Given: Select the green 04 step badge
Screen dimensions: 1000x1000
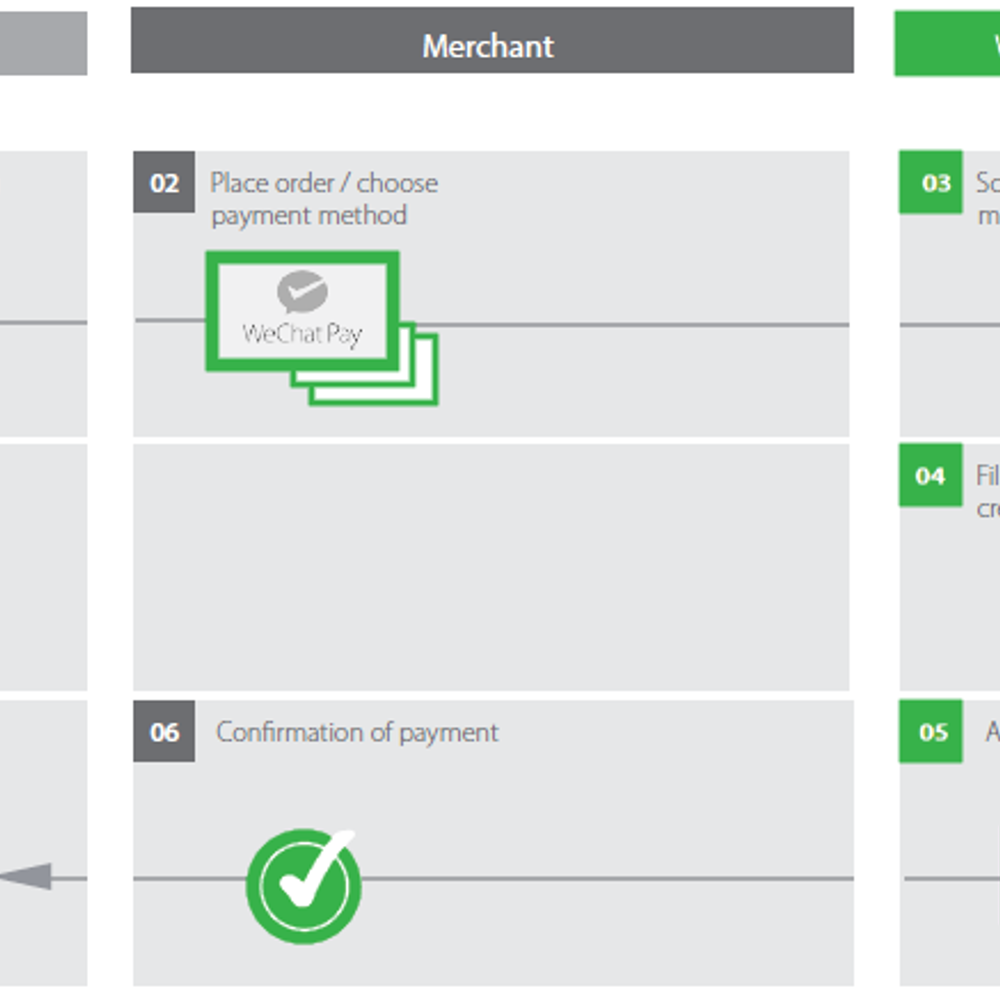Looking at the screenshot, I should (930, 475).
